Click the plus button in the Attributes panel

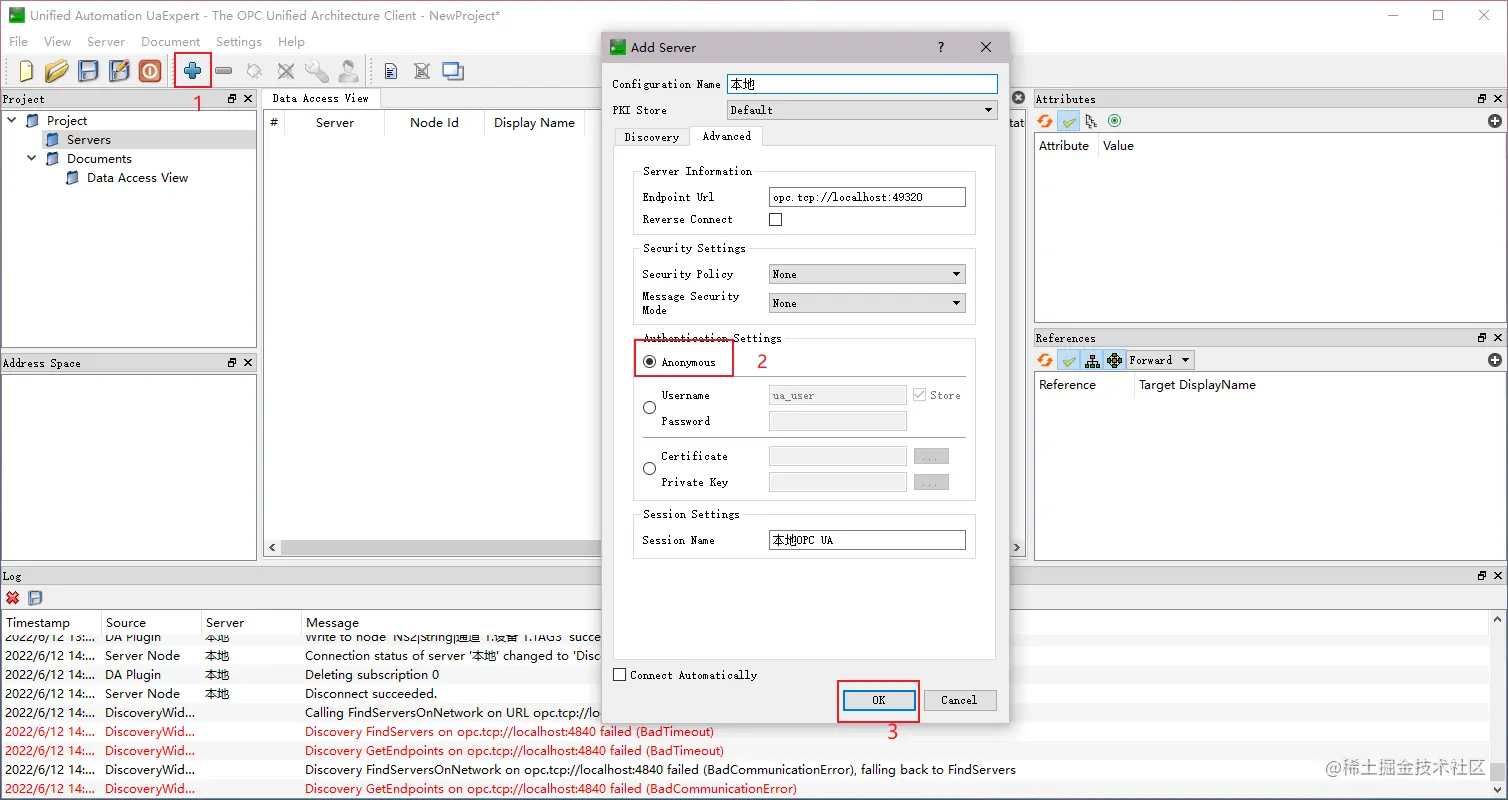coord(1495,121)
